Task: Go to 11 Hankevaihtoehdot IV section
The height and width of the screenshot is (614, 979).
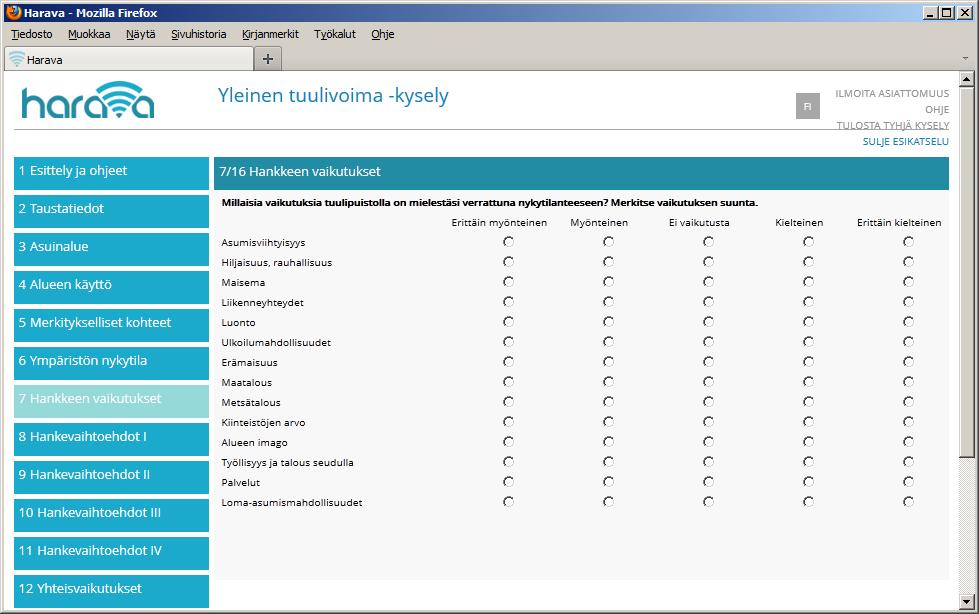Action: (x=111, y=553)
